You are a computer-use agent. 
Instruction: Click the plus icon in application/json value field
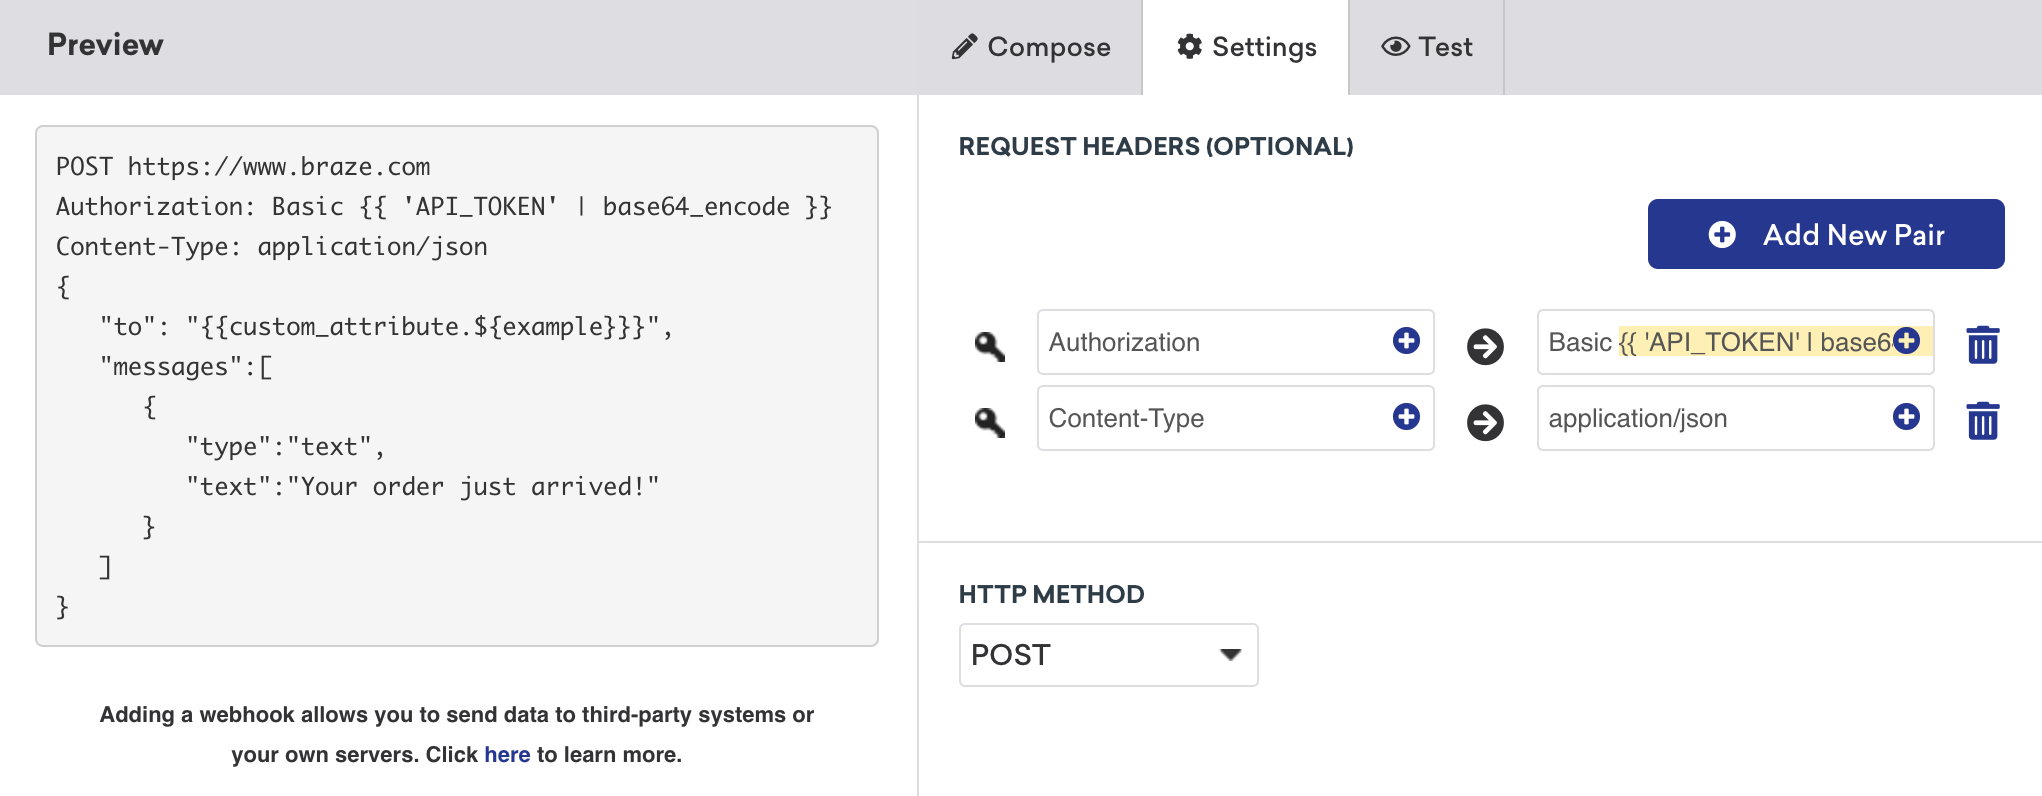coord(1906,417)
